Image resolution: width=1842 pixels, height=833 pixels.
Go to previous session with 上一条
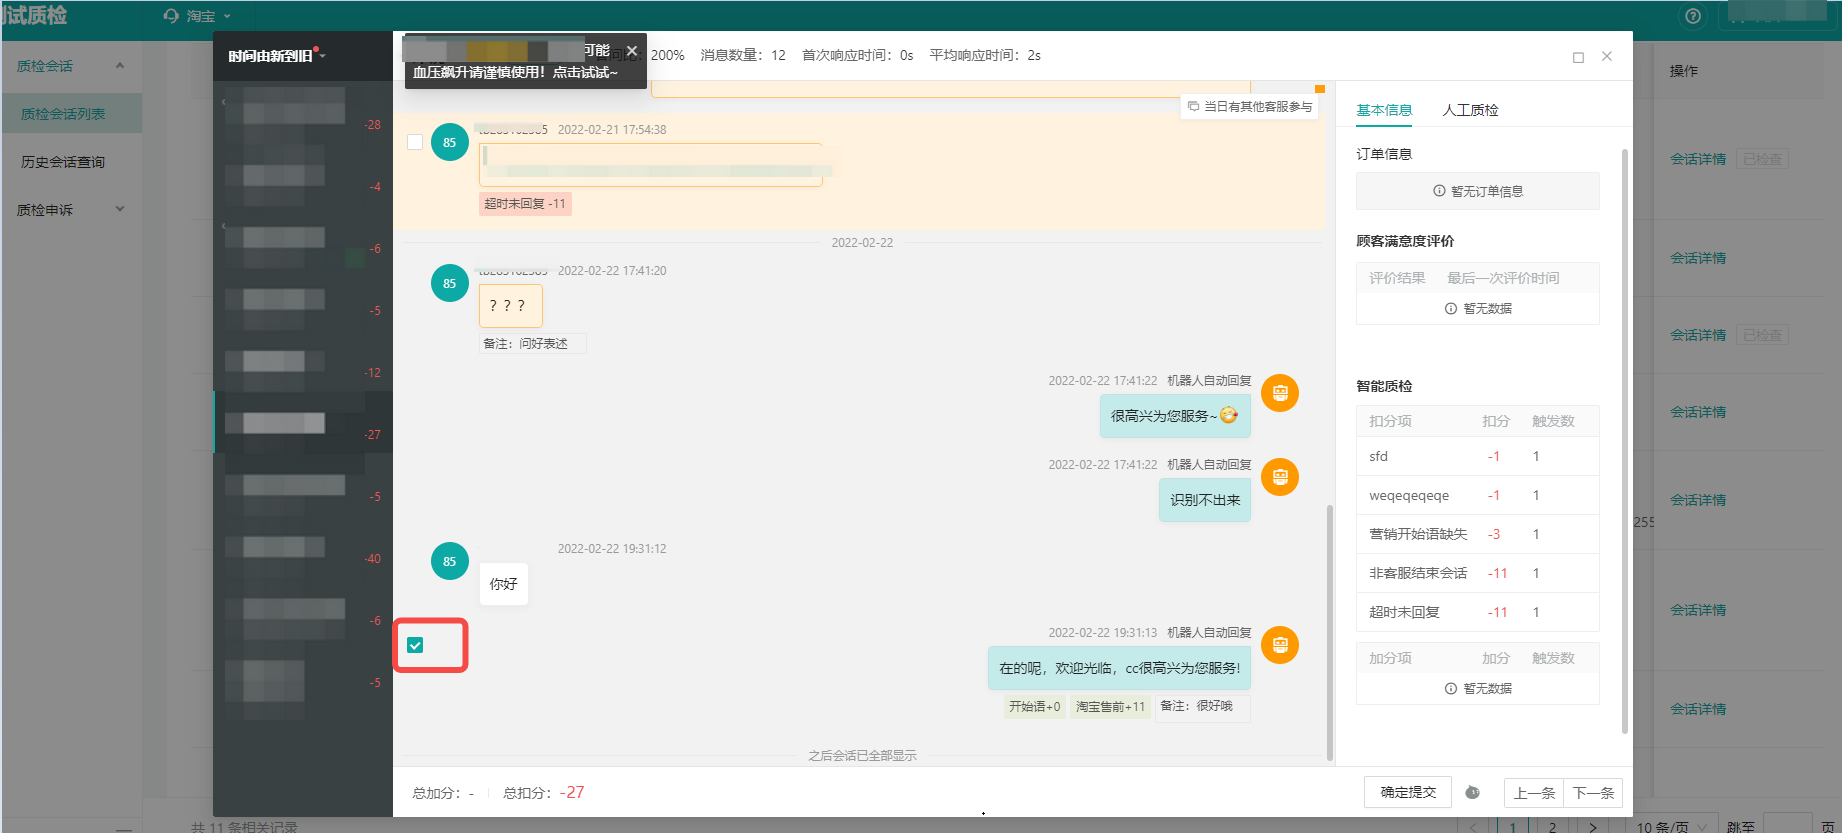click(x=1534, y=793)
